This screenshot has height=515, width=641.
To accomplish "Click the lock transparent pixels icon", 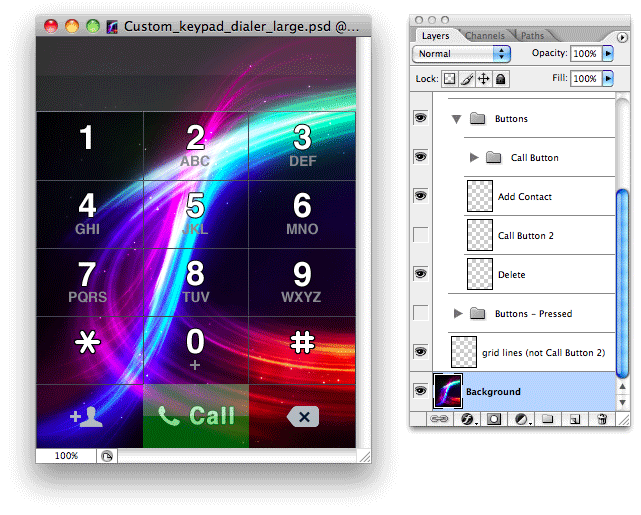I will (x=449, y=78).
